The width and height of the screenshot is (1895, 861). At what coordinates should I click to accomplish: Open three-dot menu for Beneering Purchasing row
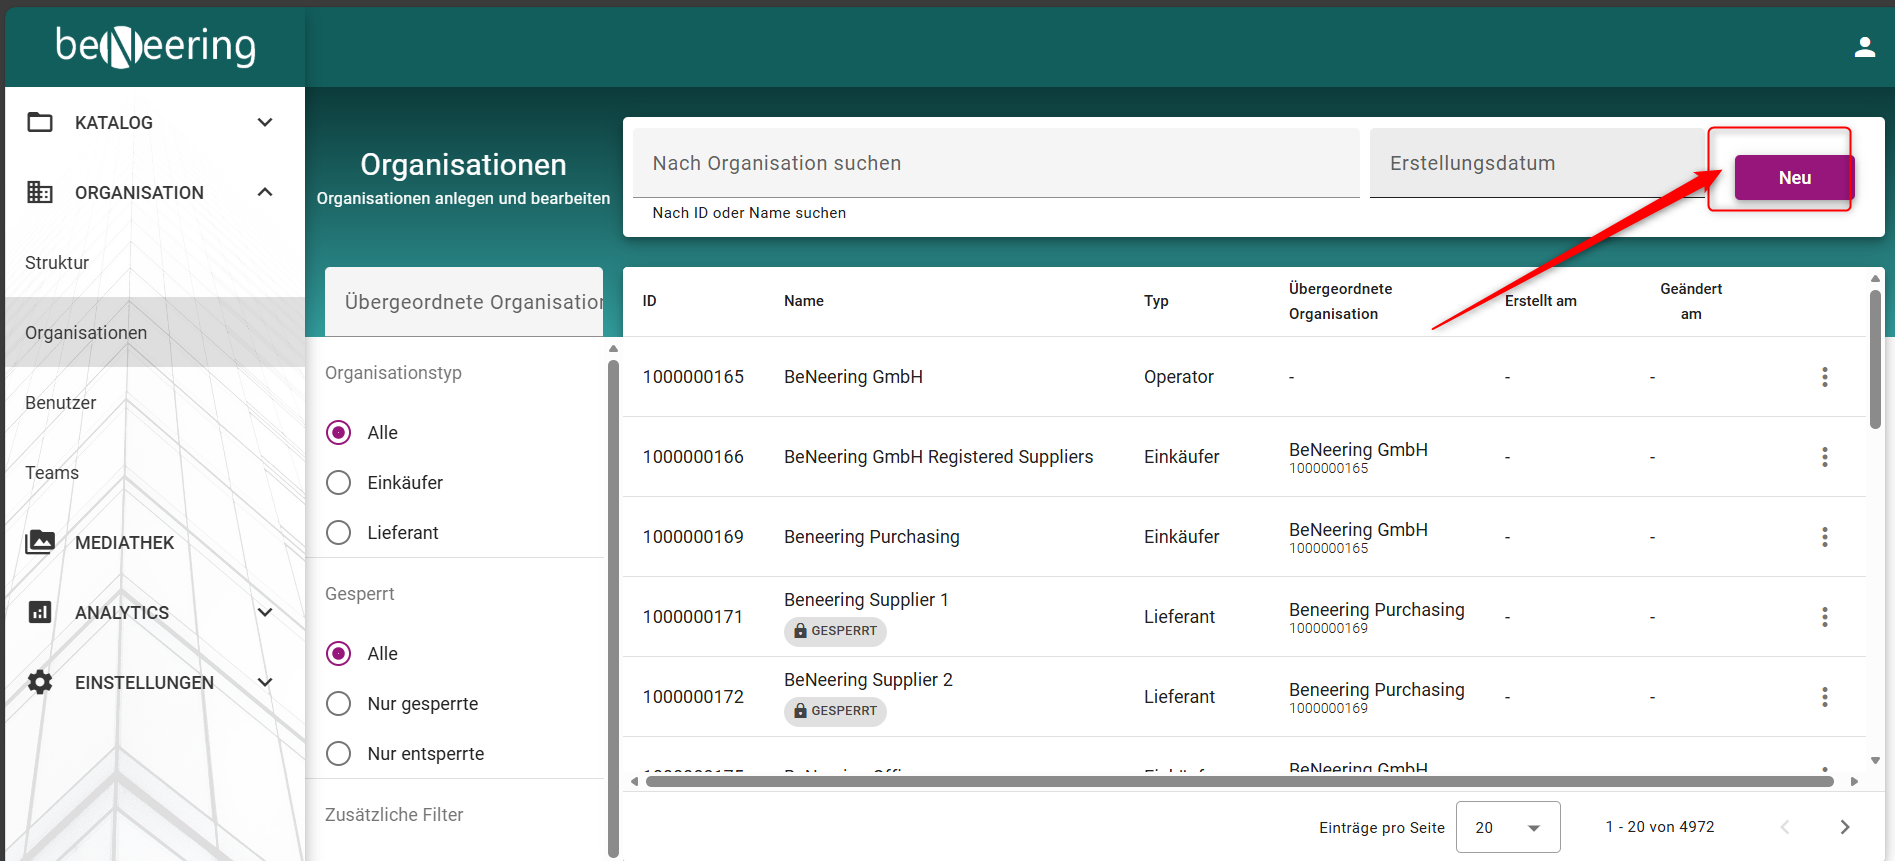[x=1824, y=537]
